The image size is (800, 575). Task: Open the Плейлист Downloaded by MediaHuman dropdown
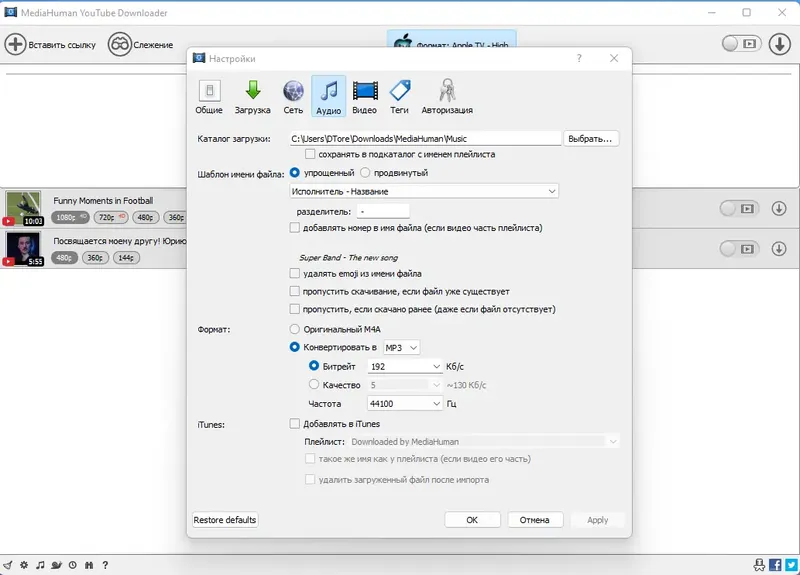coord(485,441)
